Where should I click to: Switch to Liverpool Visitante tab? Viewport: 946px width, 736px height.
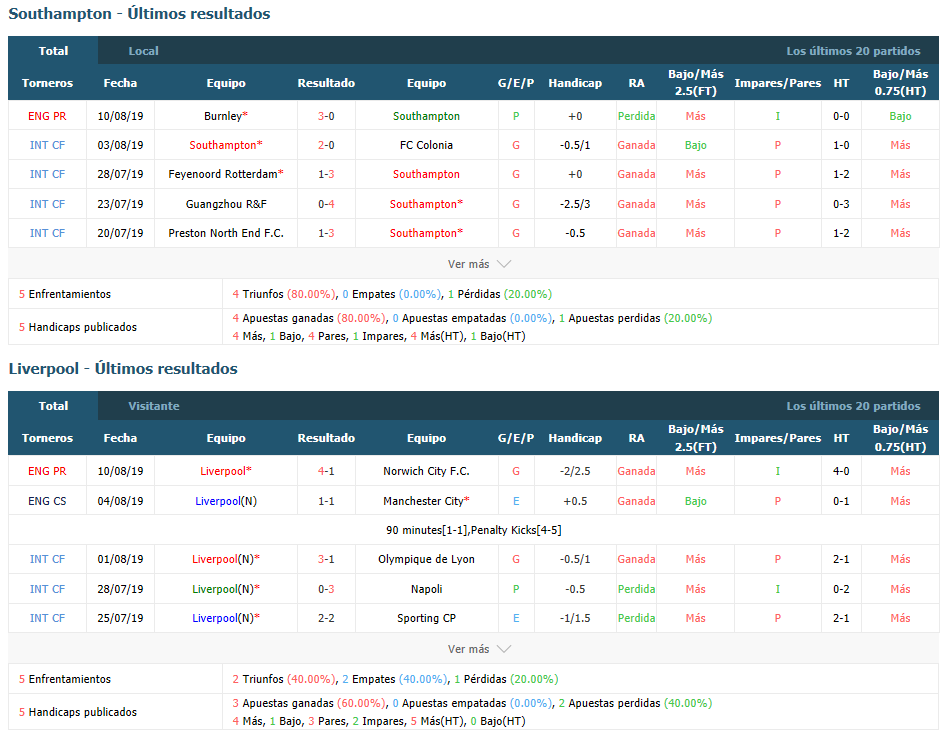[x=153, y=406]
